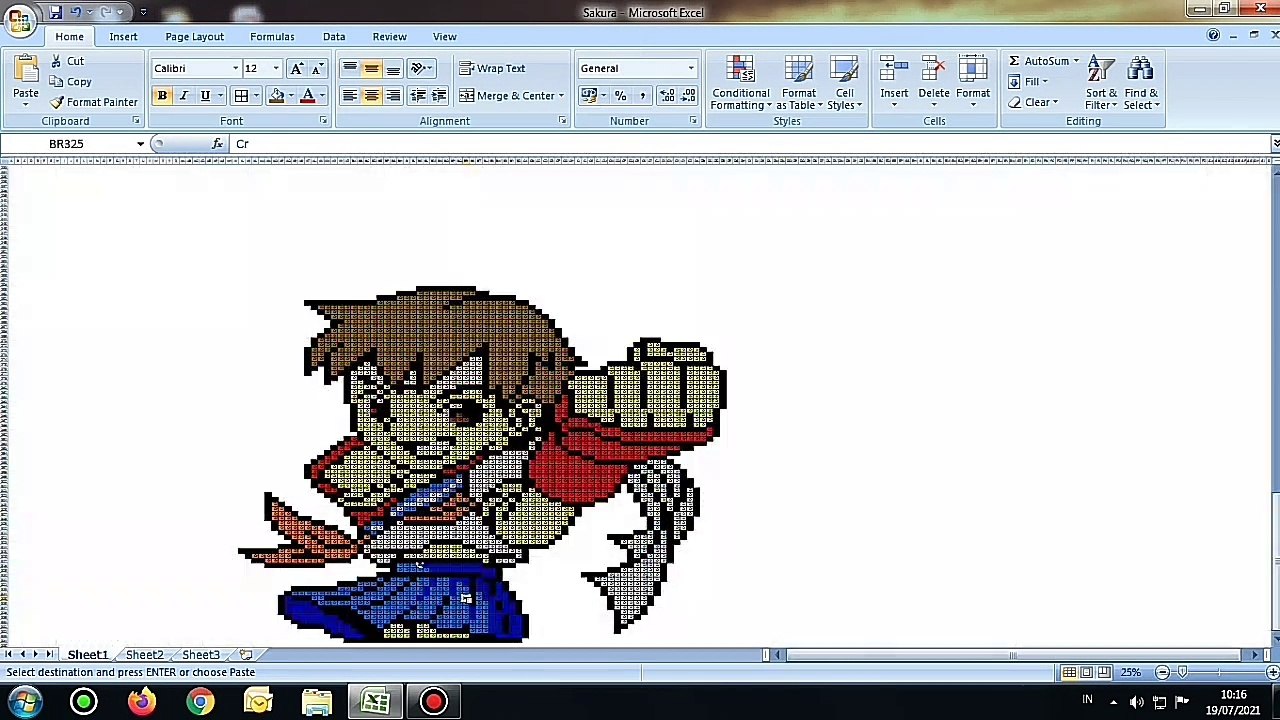Toggle Top Align for cell contents
This screenshot has width=1280, height=720.
pos(349,69)
